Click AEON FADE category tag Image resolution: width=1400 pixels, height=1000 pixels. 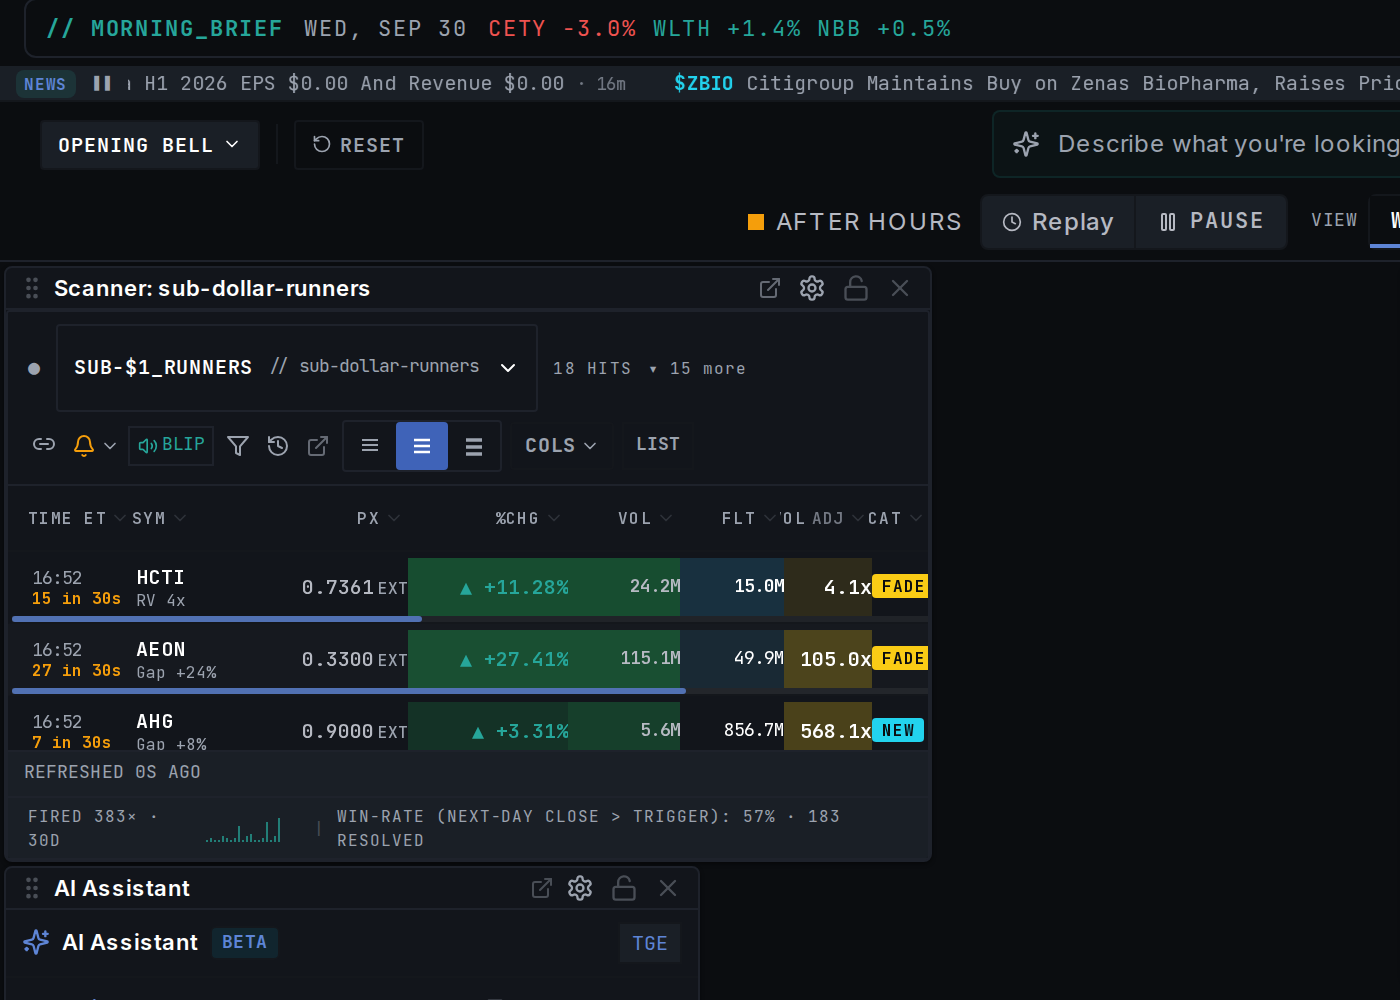900,658
